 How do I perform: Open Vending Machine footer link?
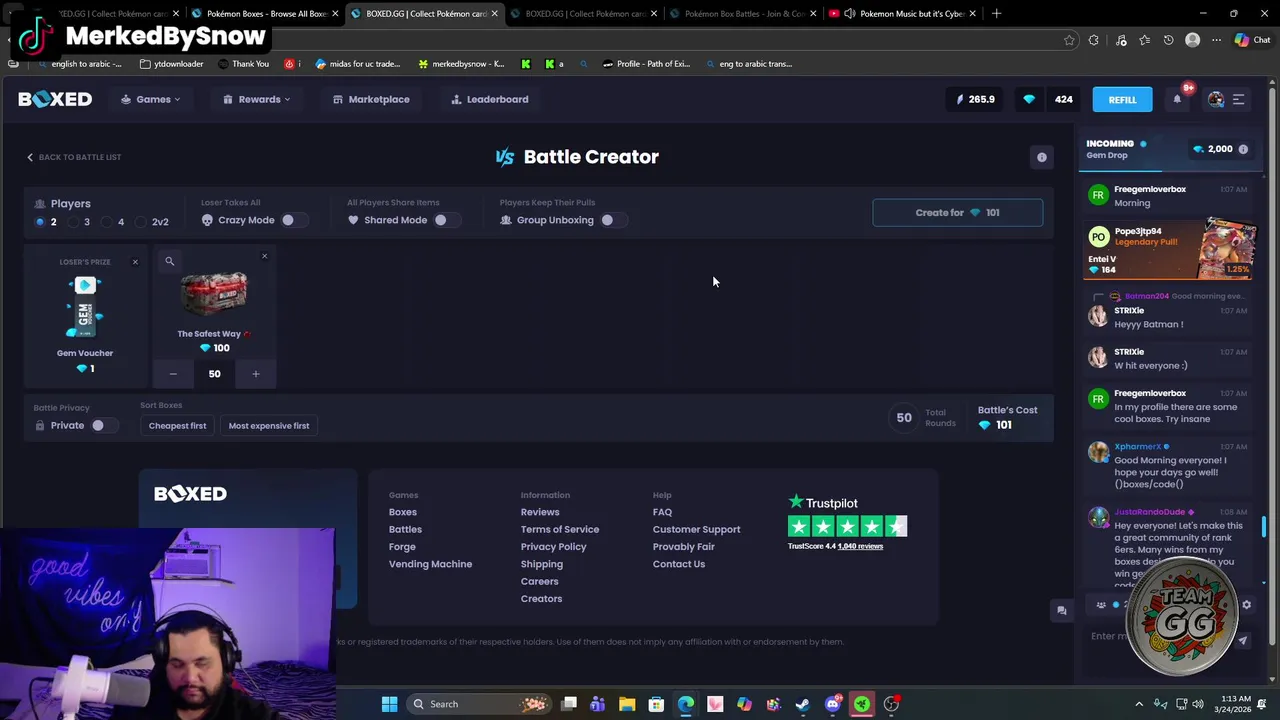point(430,564)
